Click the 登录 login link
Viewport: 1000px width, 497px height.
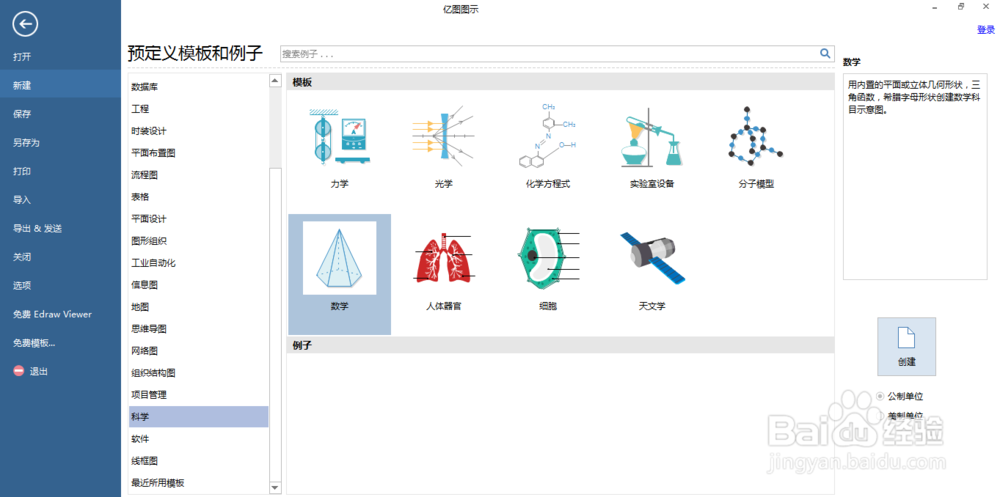pos(985,29)
